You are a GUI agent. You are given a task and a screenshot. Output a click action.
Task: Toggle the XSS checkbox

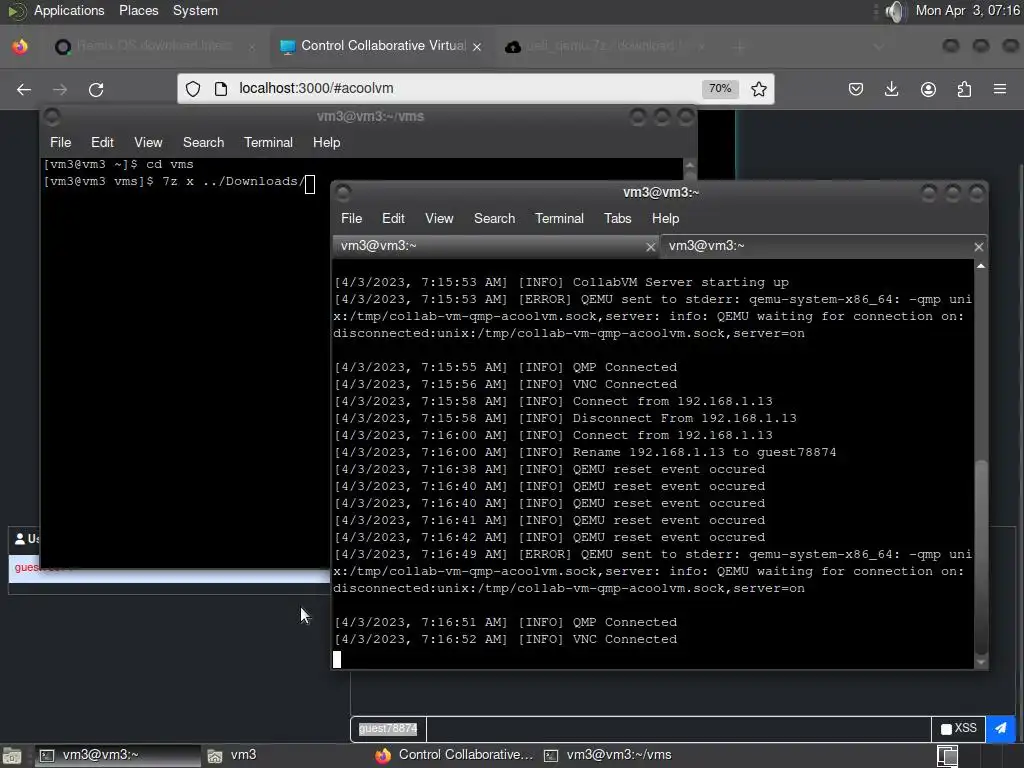(x=946, y=729)
